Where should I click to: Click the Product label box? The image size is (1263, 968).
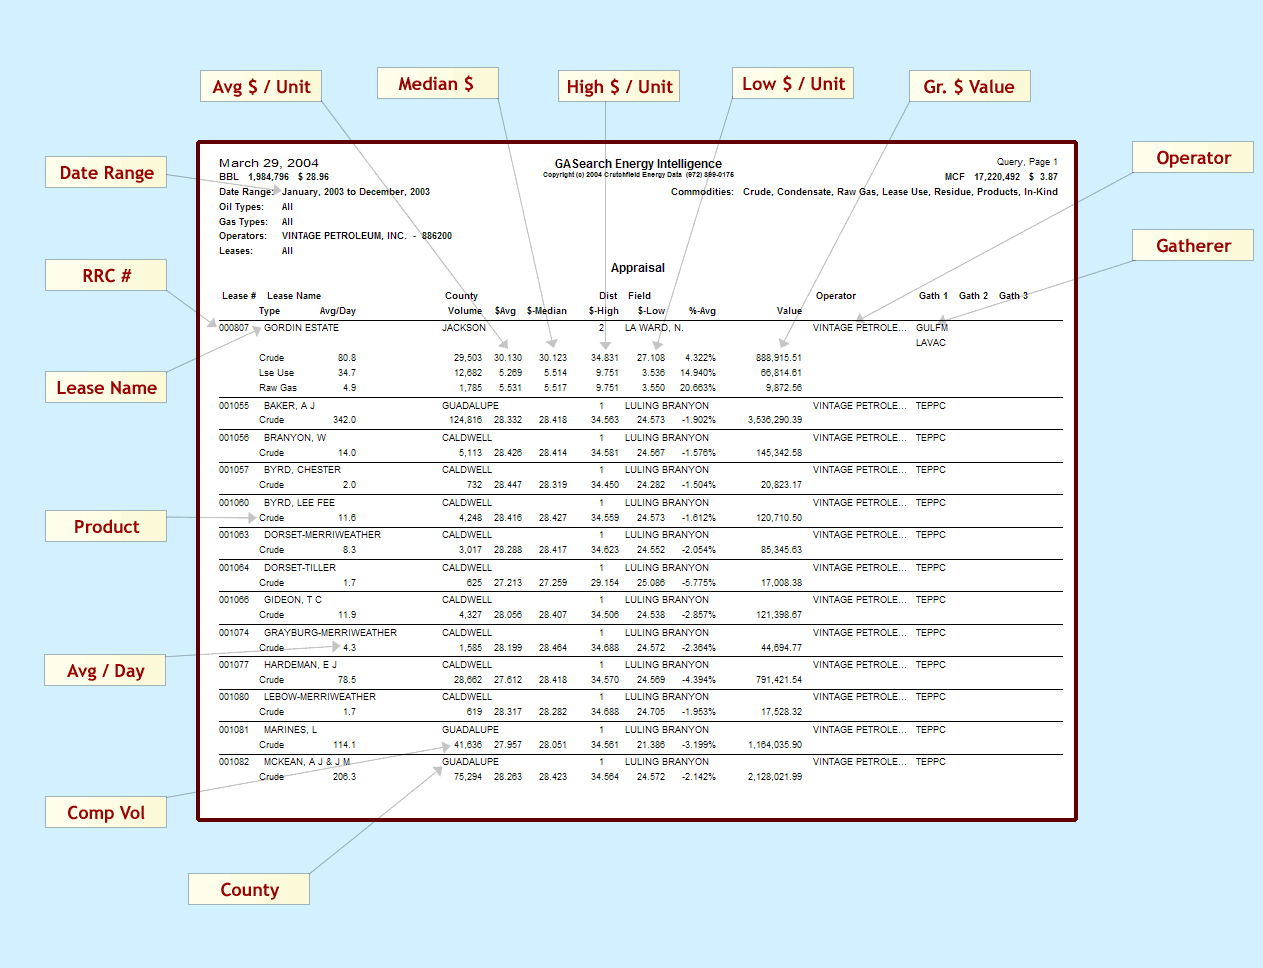click(x=106, y=527)
